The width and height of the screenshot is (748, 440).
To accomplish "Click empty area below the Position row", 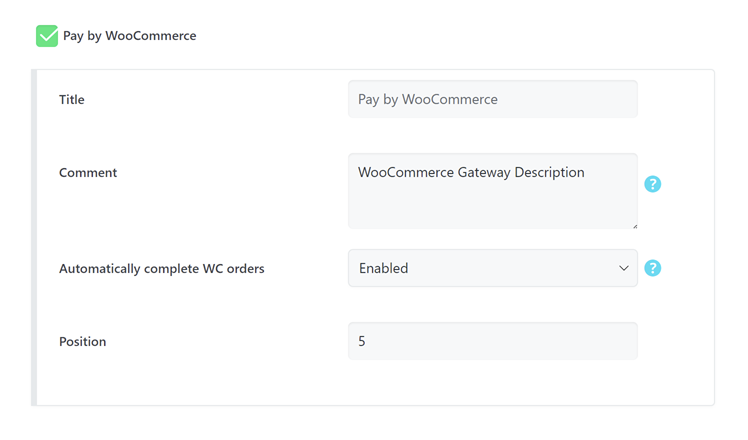I will coord(370,384).
